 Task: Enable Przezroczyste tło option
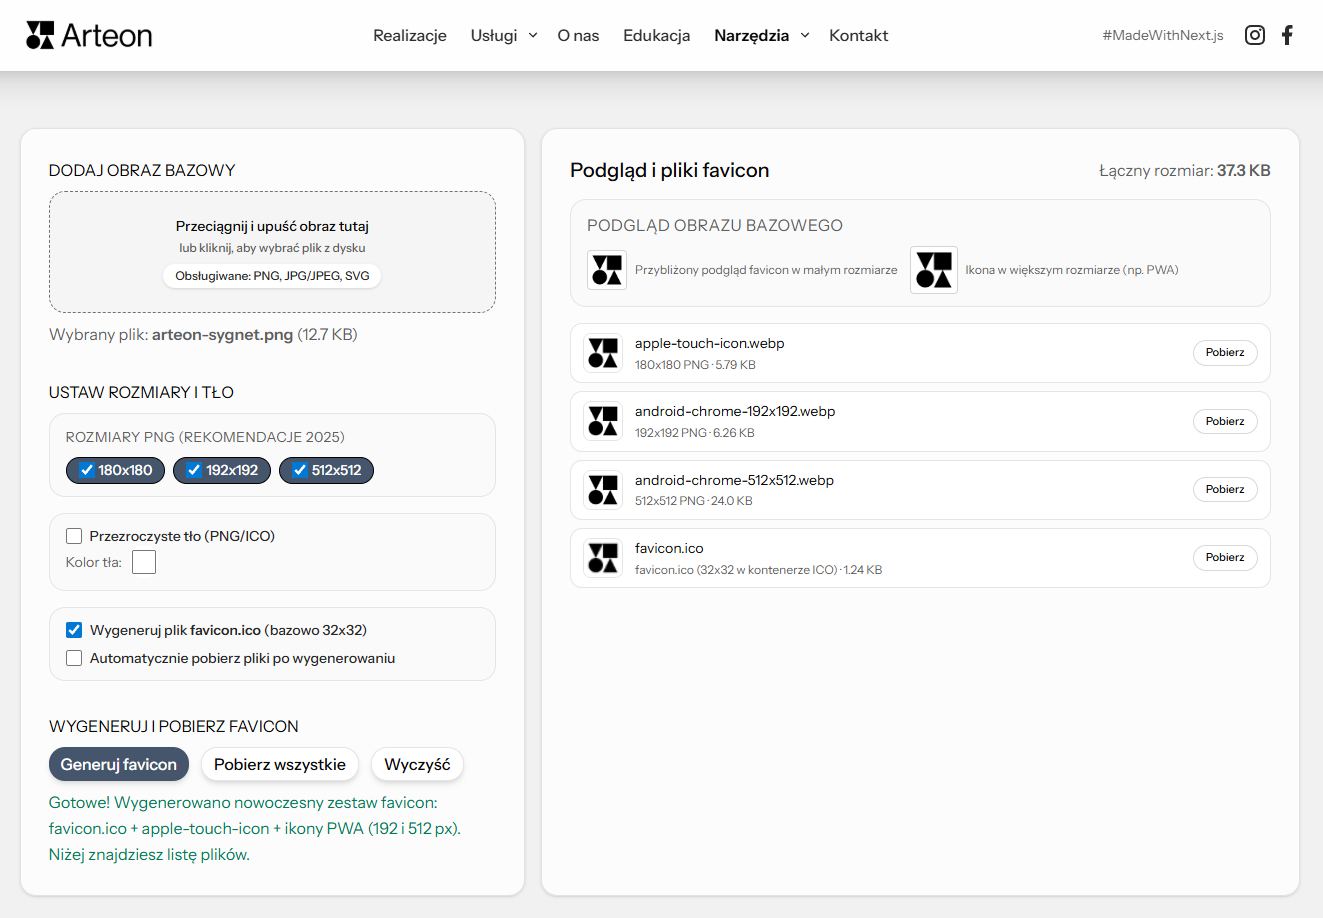[x=74, y=536]
